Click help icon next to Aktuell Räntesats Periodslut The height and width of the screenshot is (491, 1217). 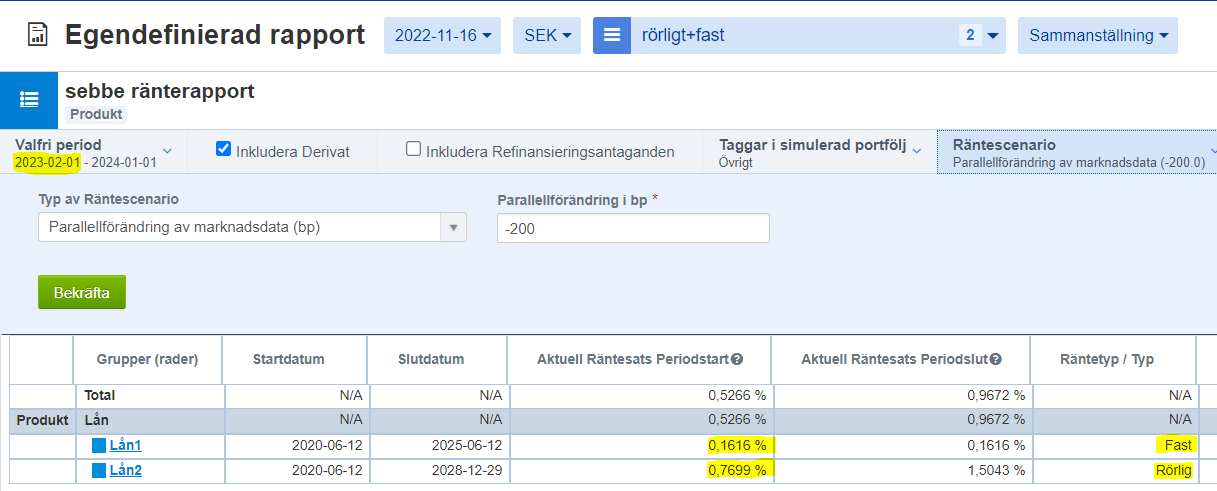996,360
